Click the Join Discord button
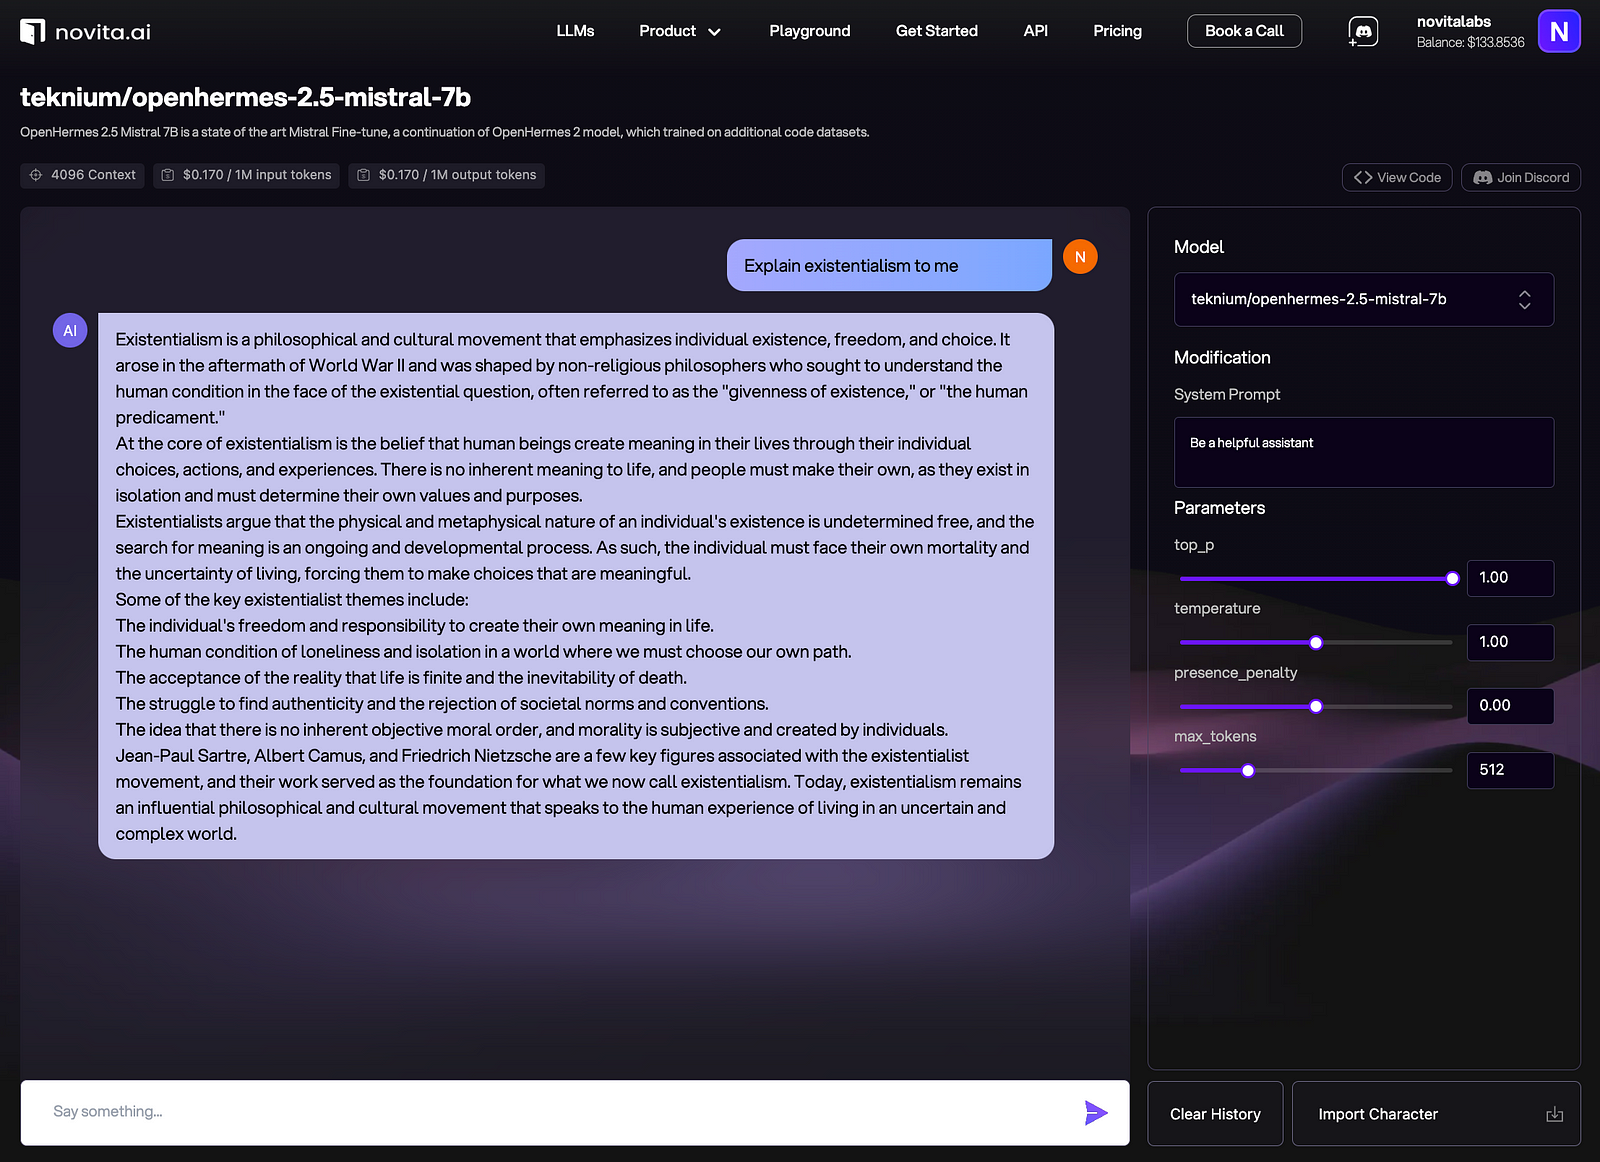This screenshot has width=1600, height=1162. pyautogui.click(x=1521, y=177)
